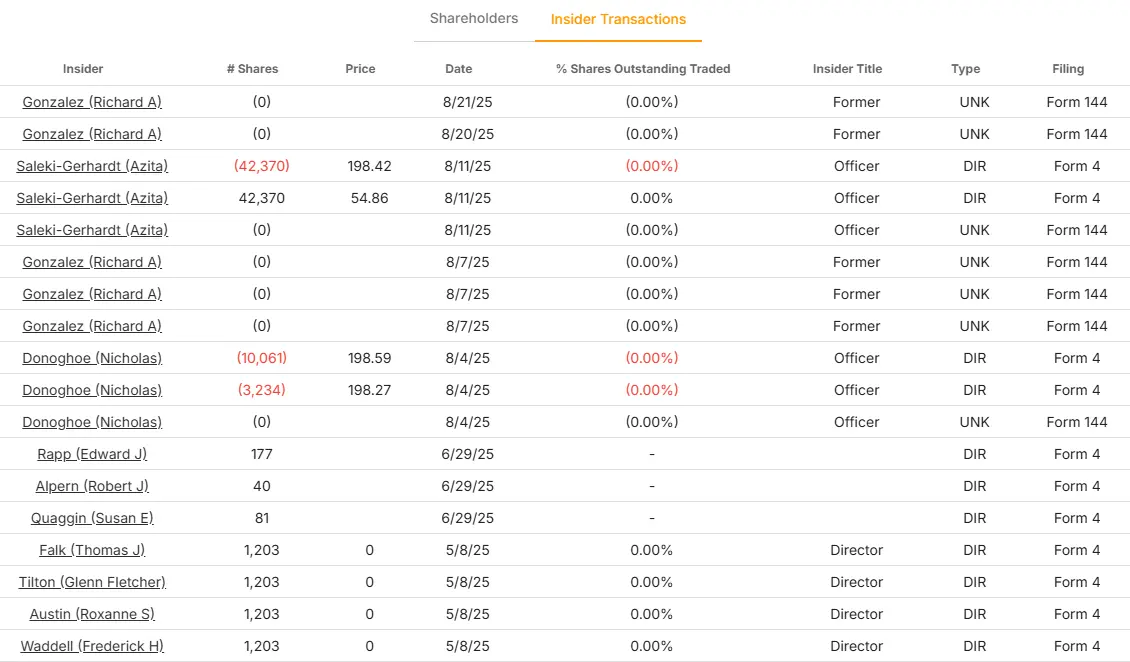Sort by the Type column header

pyautogui.click(x=965, y=69)
